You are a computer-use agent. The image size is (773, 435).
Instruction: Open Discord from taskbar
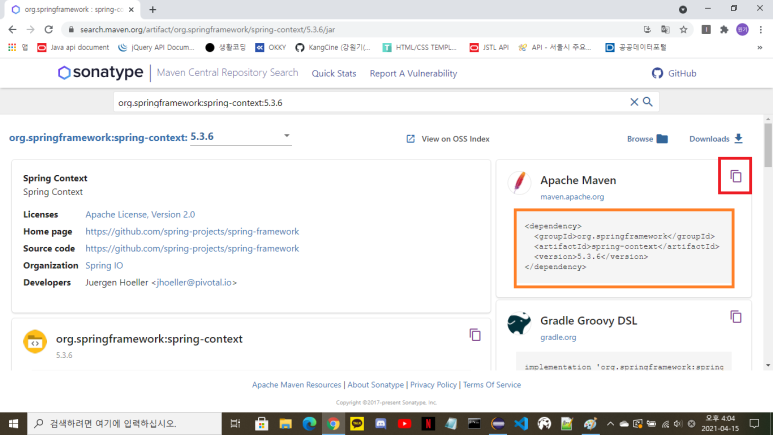(x=381, y=424)
